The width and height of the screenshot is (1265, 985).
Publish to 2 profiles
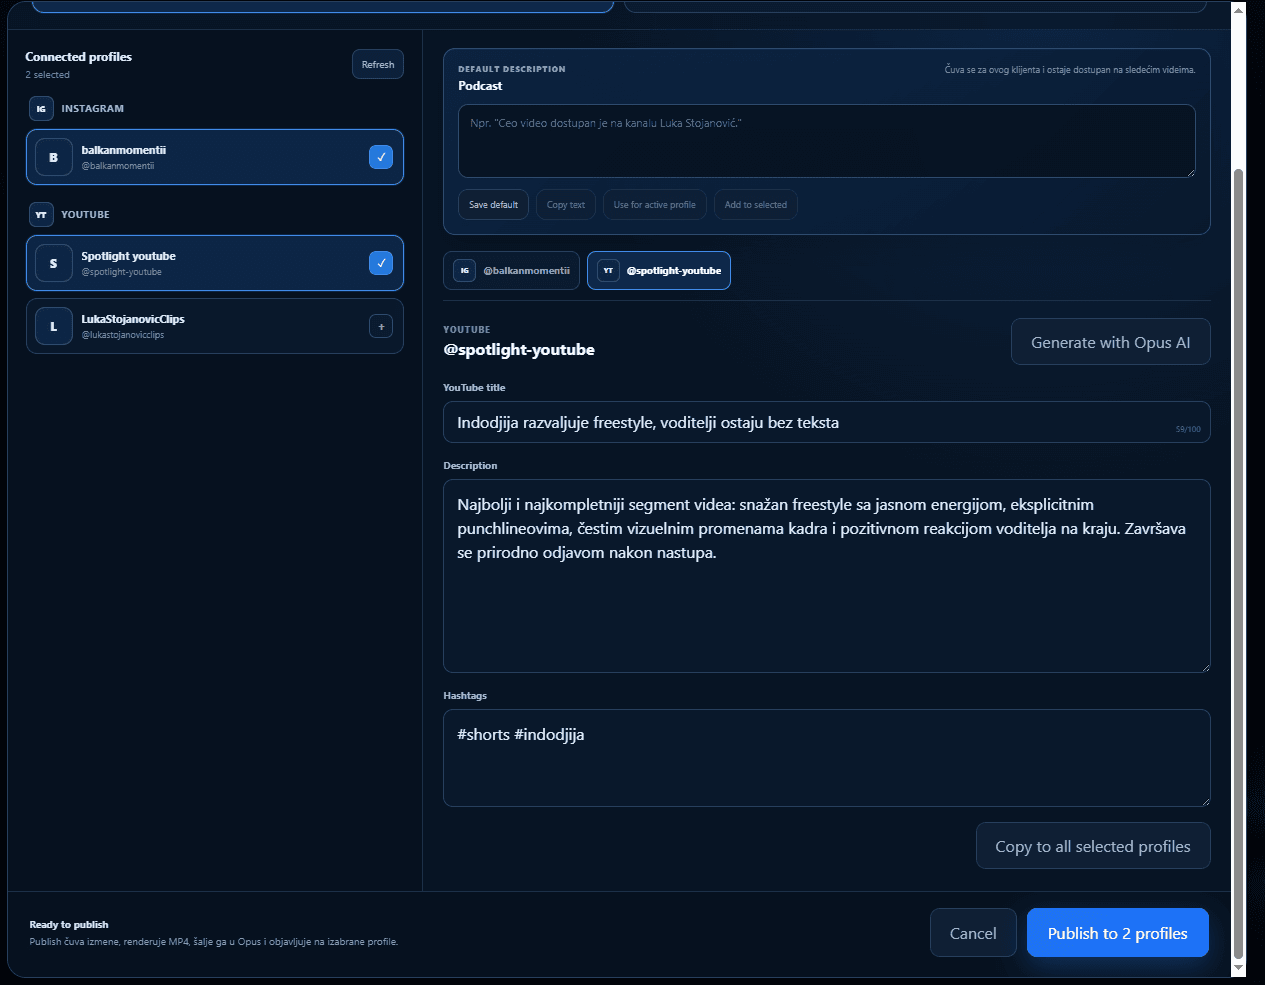coord(1118,933)
